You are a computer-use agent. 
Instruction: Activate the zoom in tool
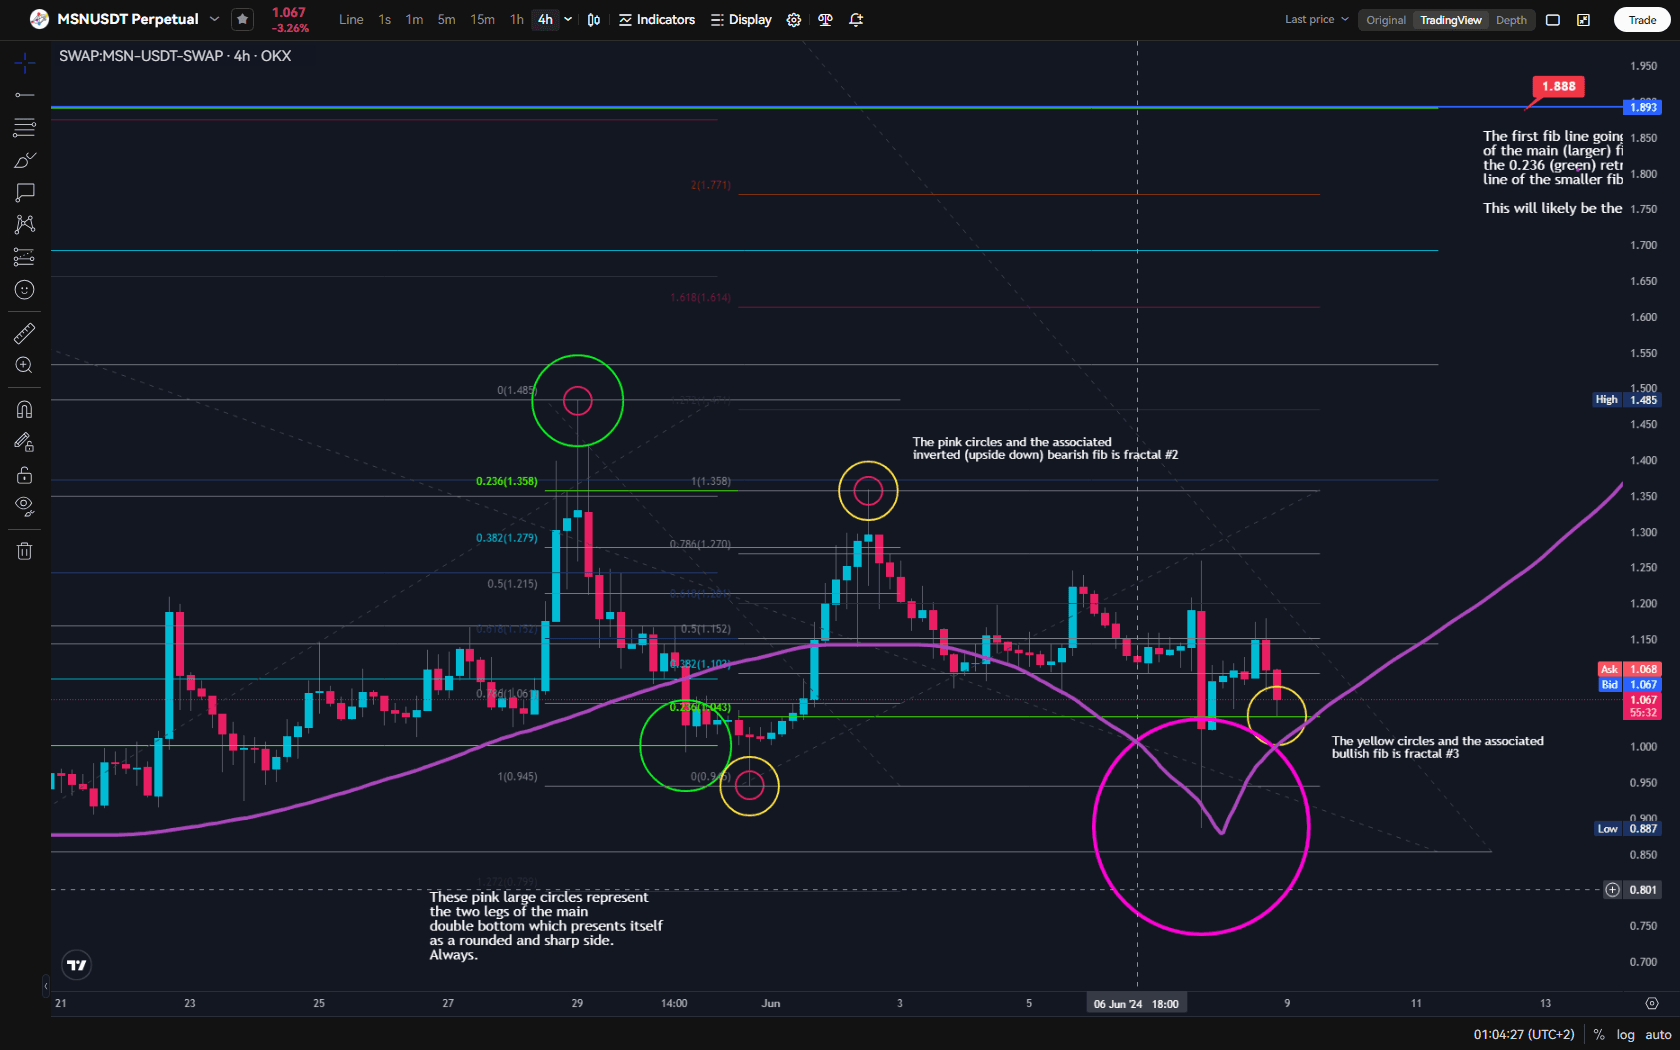click(25, 366)
